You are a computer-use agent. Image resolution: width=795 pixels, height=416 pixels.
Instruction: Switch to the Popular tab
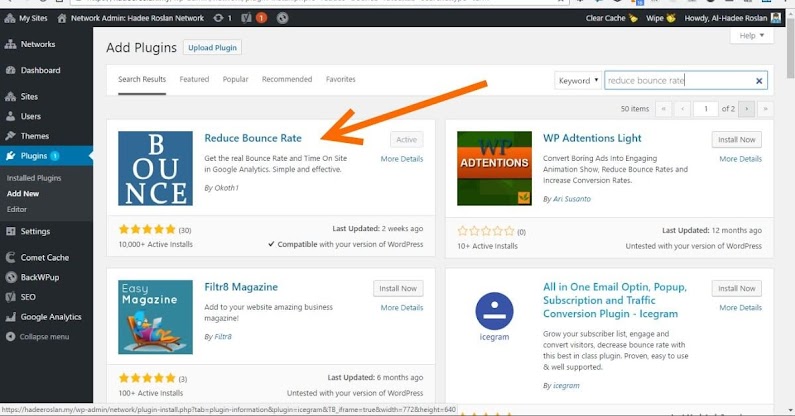click(236, 79)
